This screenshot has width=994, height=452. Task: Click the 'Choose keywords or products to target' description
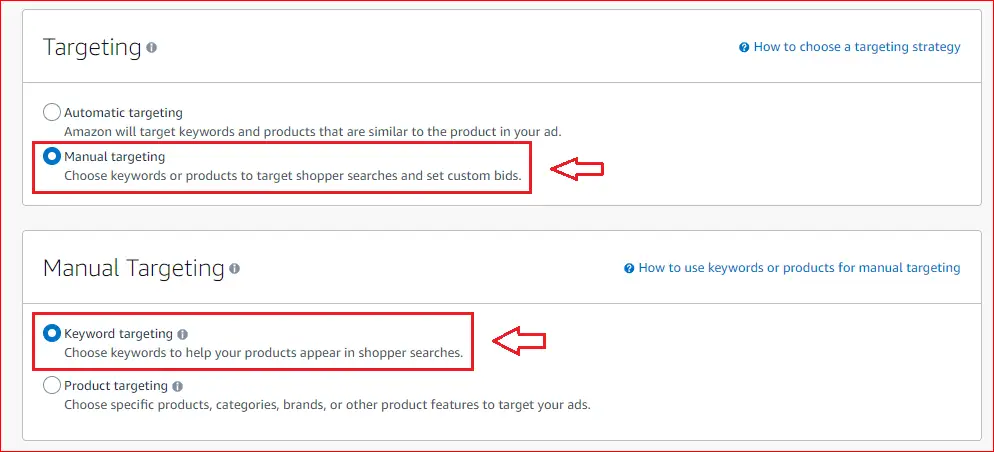[293, 175]
